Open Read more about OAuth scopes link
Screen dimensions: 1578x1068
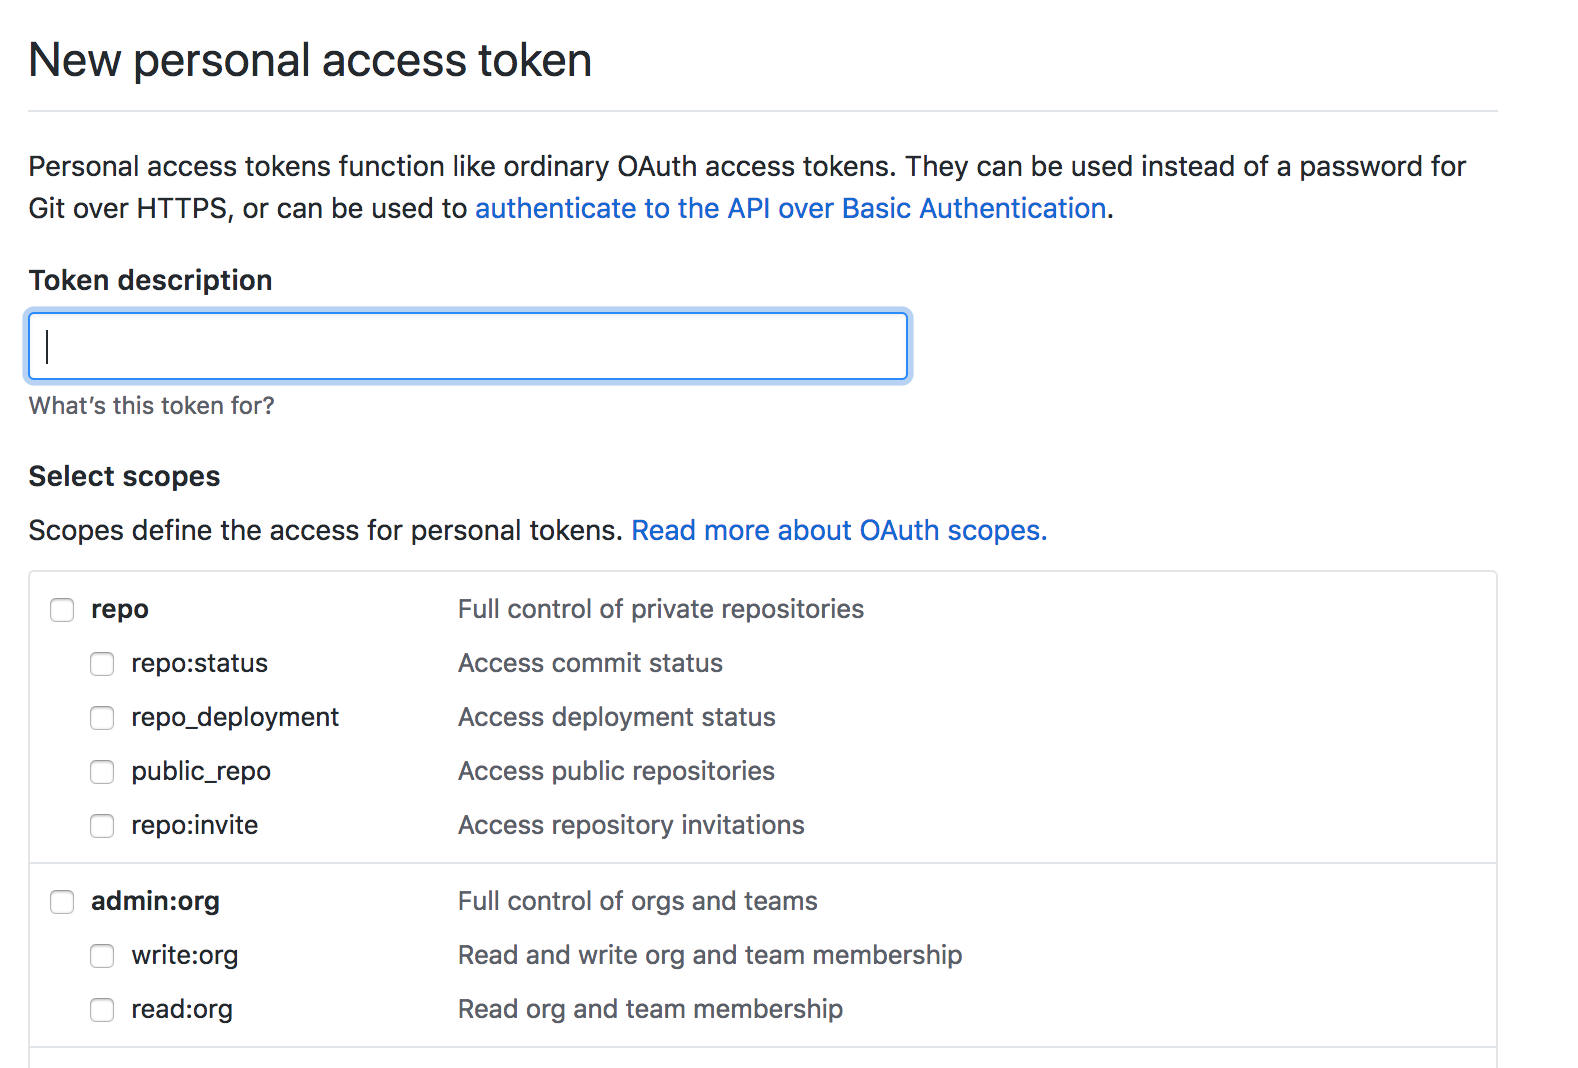[x=838, y=530]
